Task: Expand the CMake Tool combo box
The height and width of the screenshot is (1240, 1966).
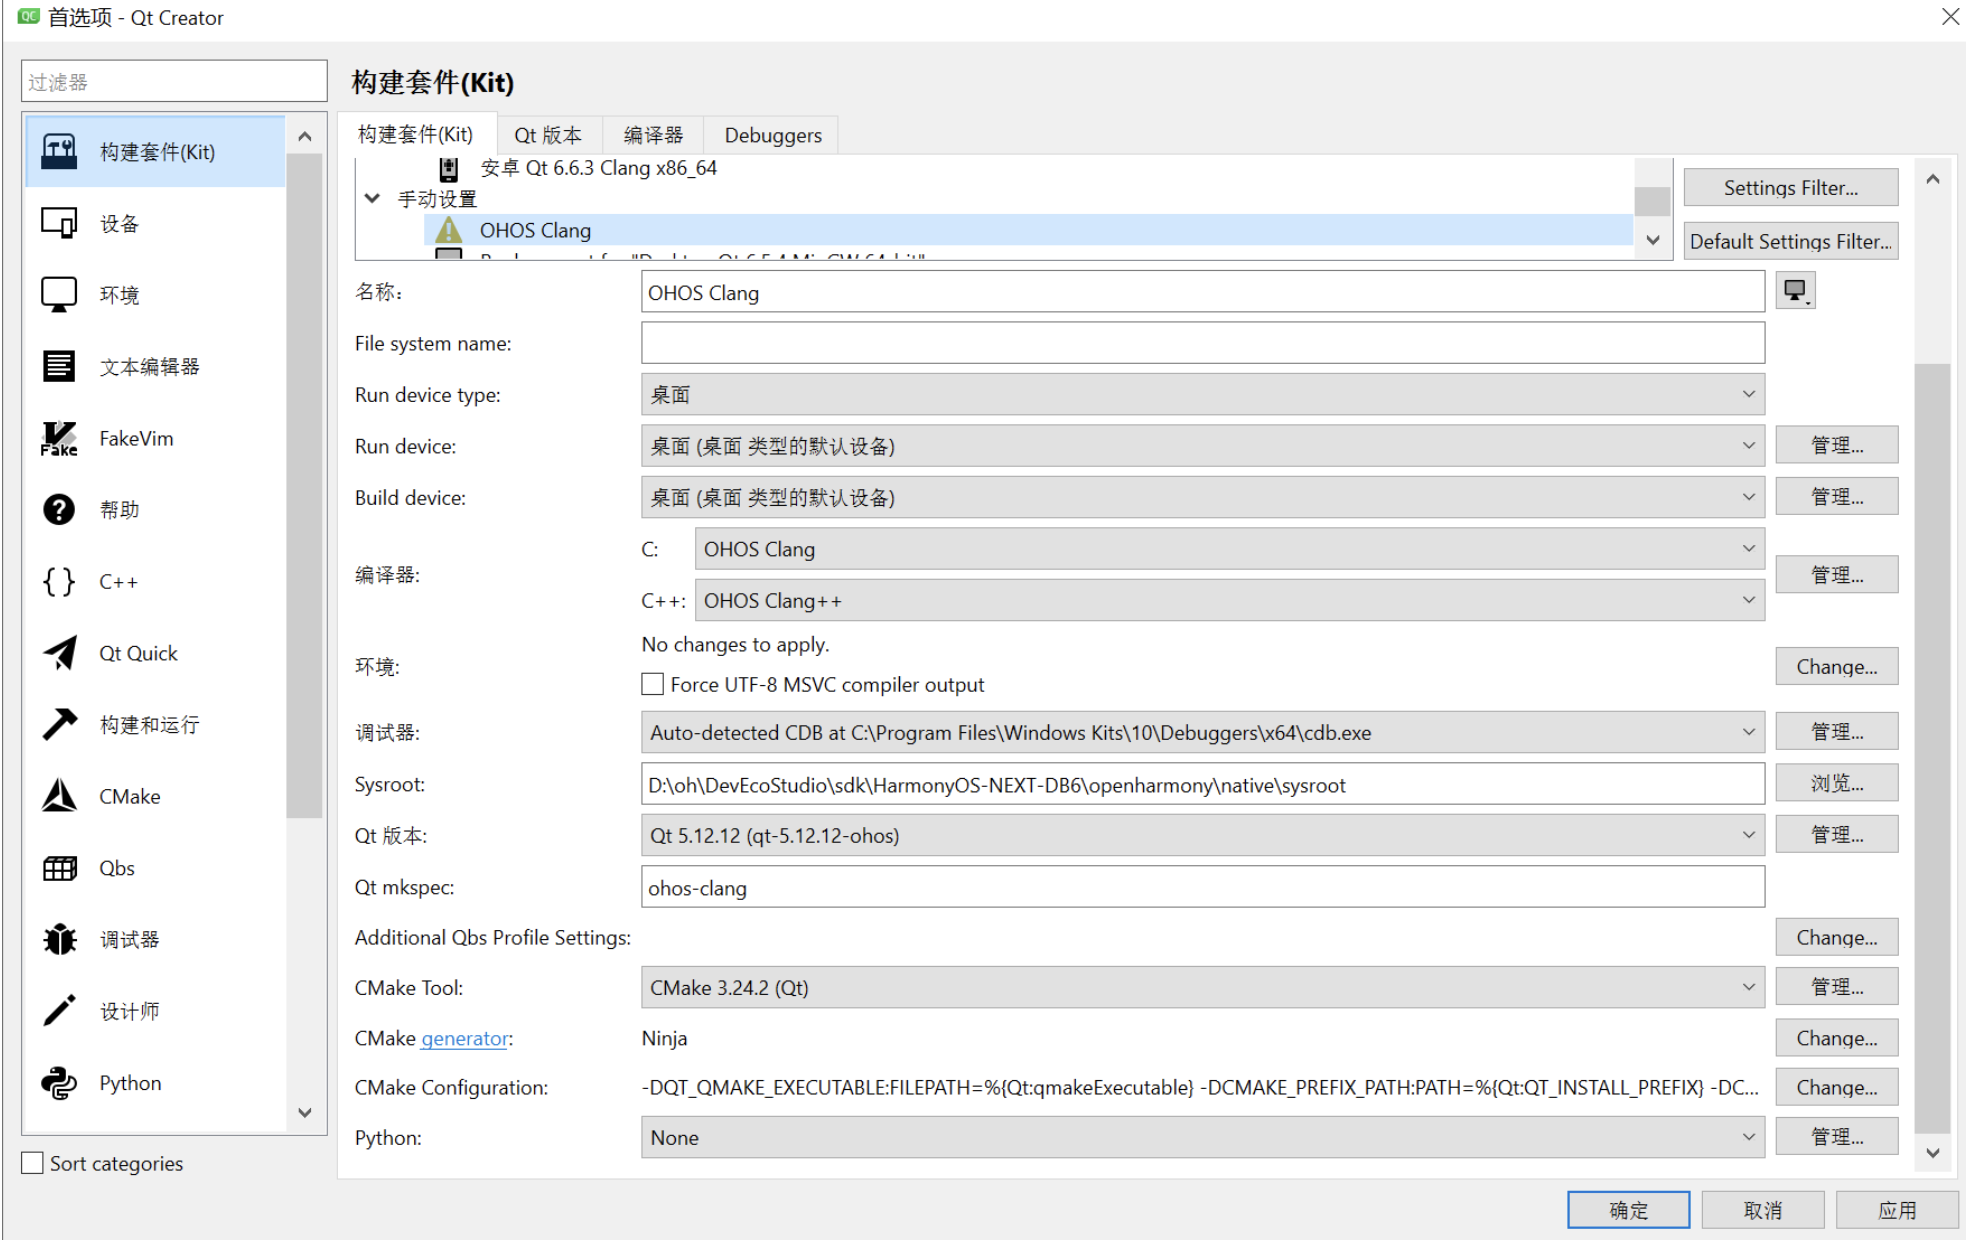Action: tap(1201, 988)
